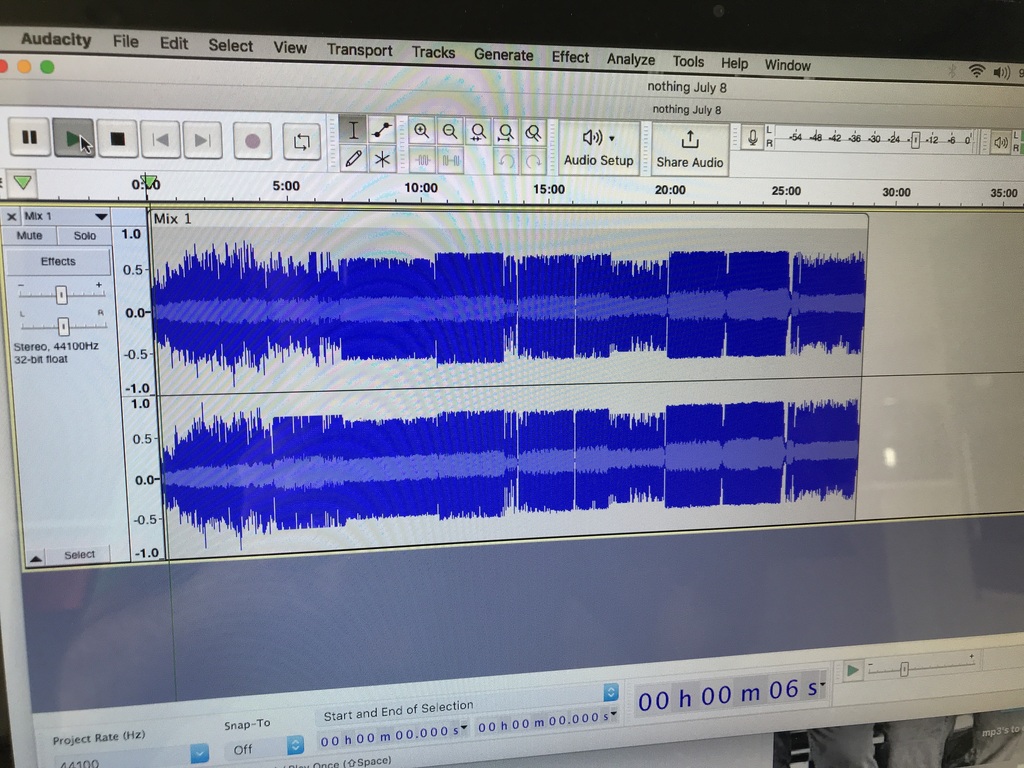Screen dimensions: 1024x768
Task: Select the Draw pencil tool
Action: click(353, 159)
